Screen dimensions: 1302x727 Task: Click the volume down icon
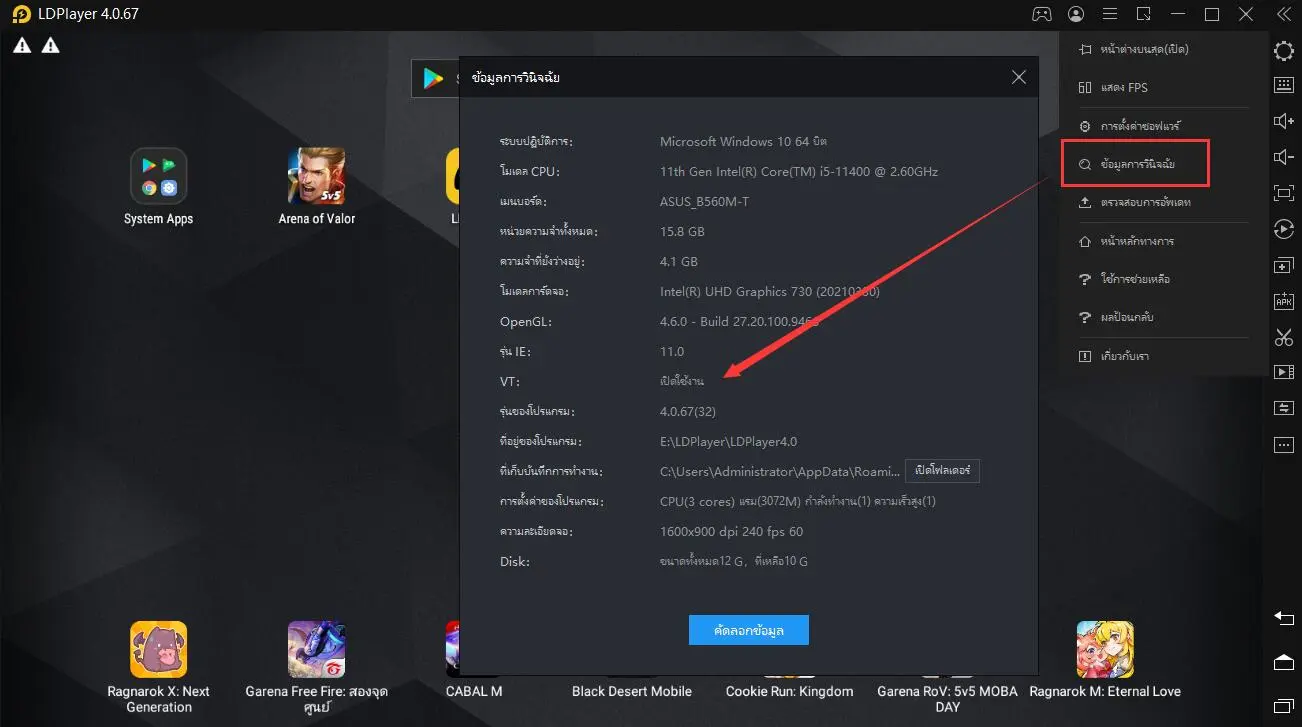click(1283, 157)
